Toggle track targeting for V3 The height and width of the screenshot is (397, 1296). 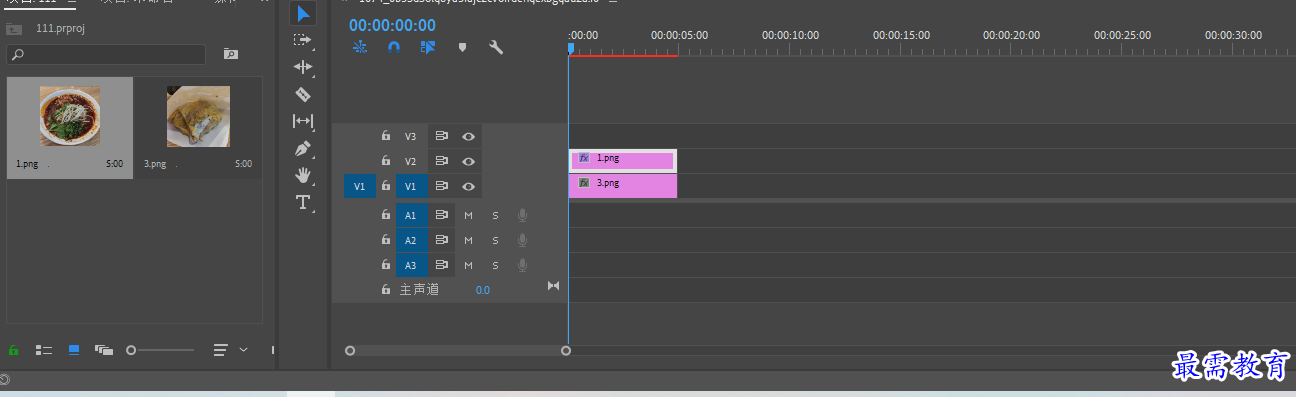tap(410, 136)
